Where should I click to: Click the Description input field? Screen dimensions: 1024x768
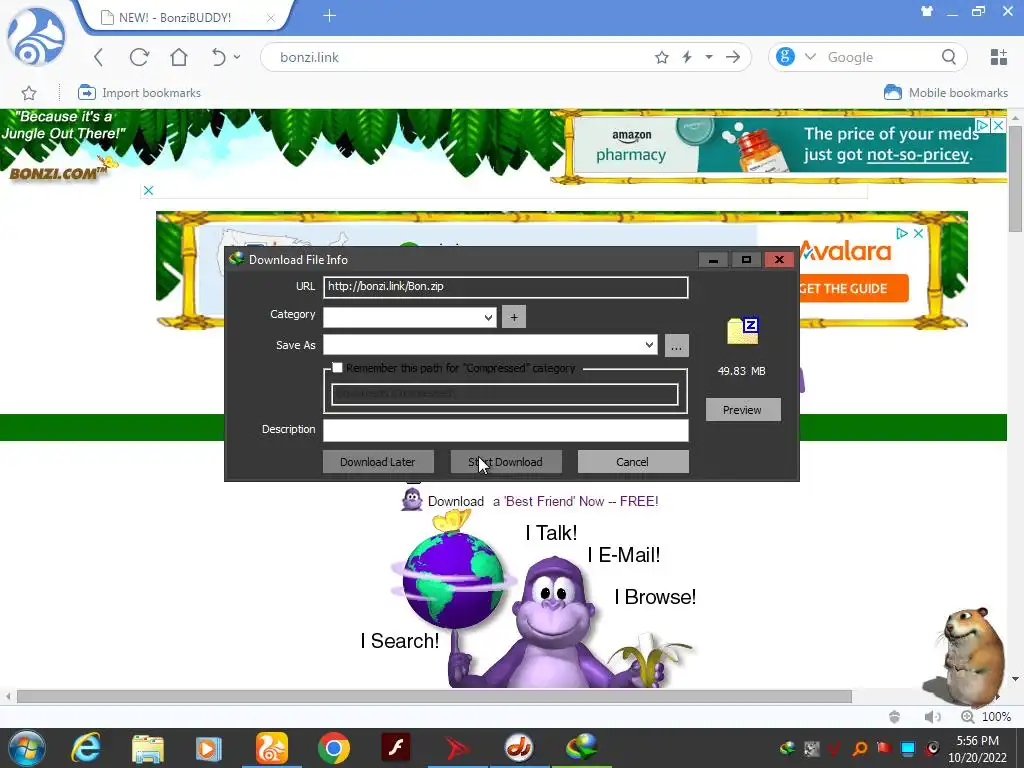coord(505,430)
